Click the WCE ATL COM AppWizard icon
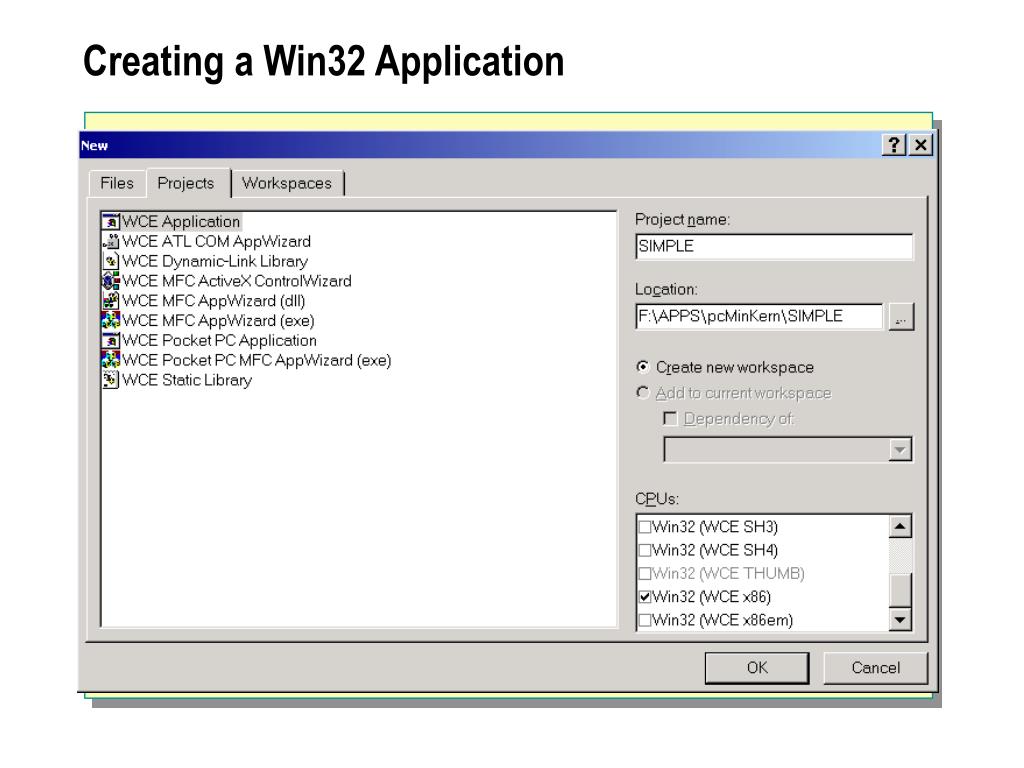 (x=111, y=242)
